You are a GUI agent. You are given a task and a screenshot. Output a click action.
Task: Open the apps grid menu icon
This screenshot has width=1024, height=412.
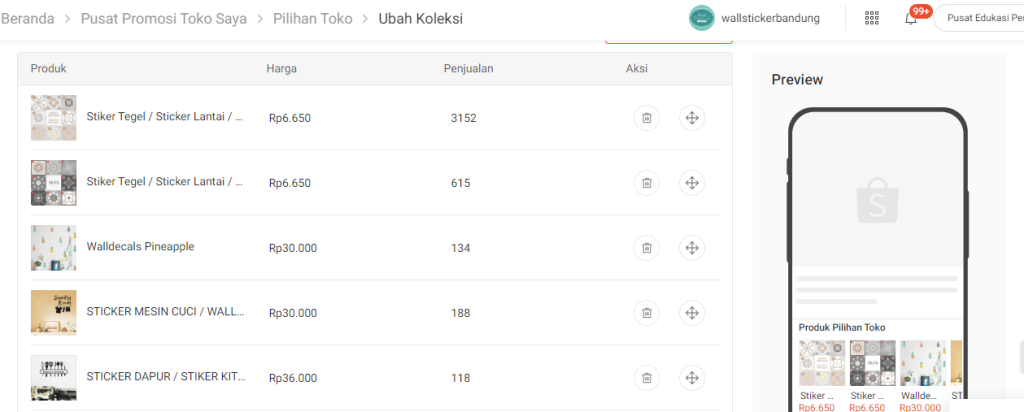872,18
